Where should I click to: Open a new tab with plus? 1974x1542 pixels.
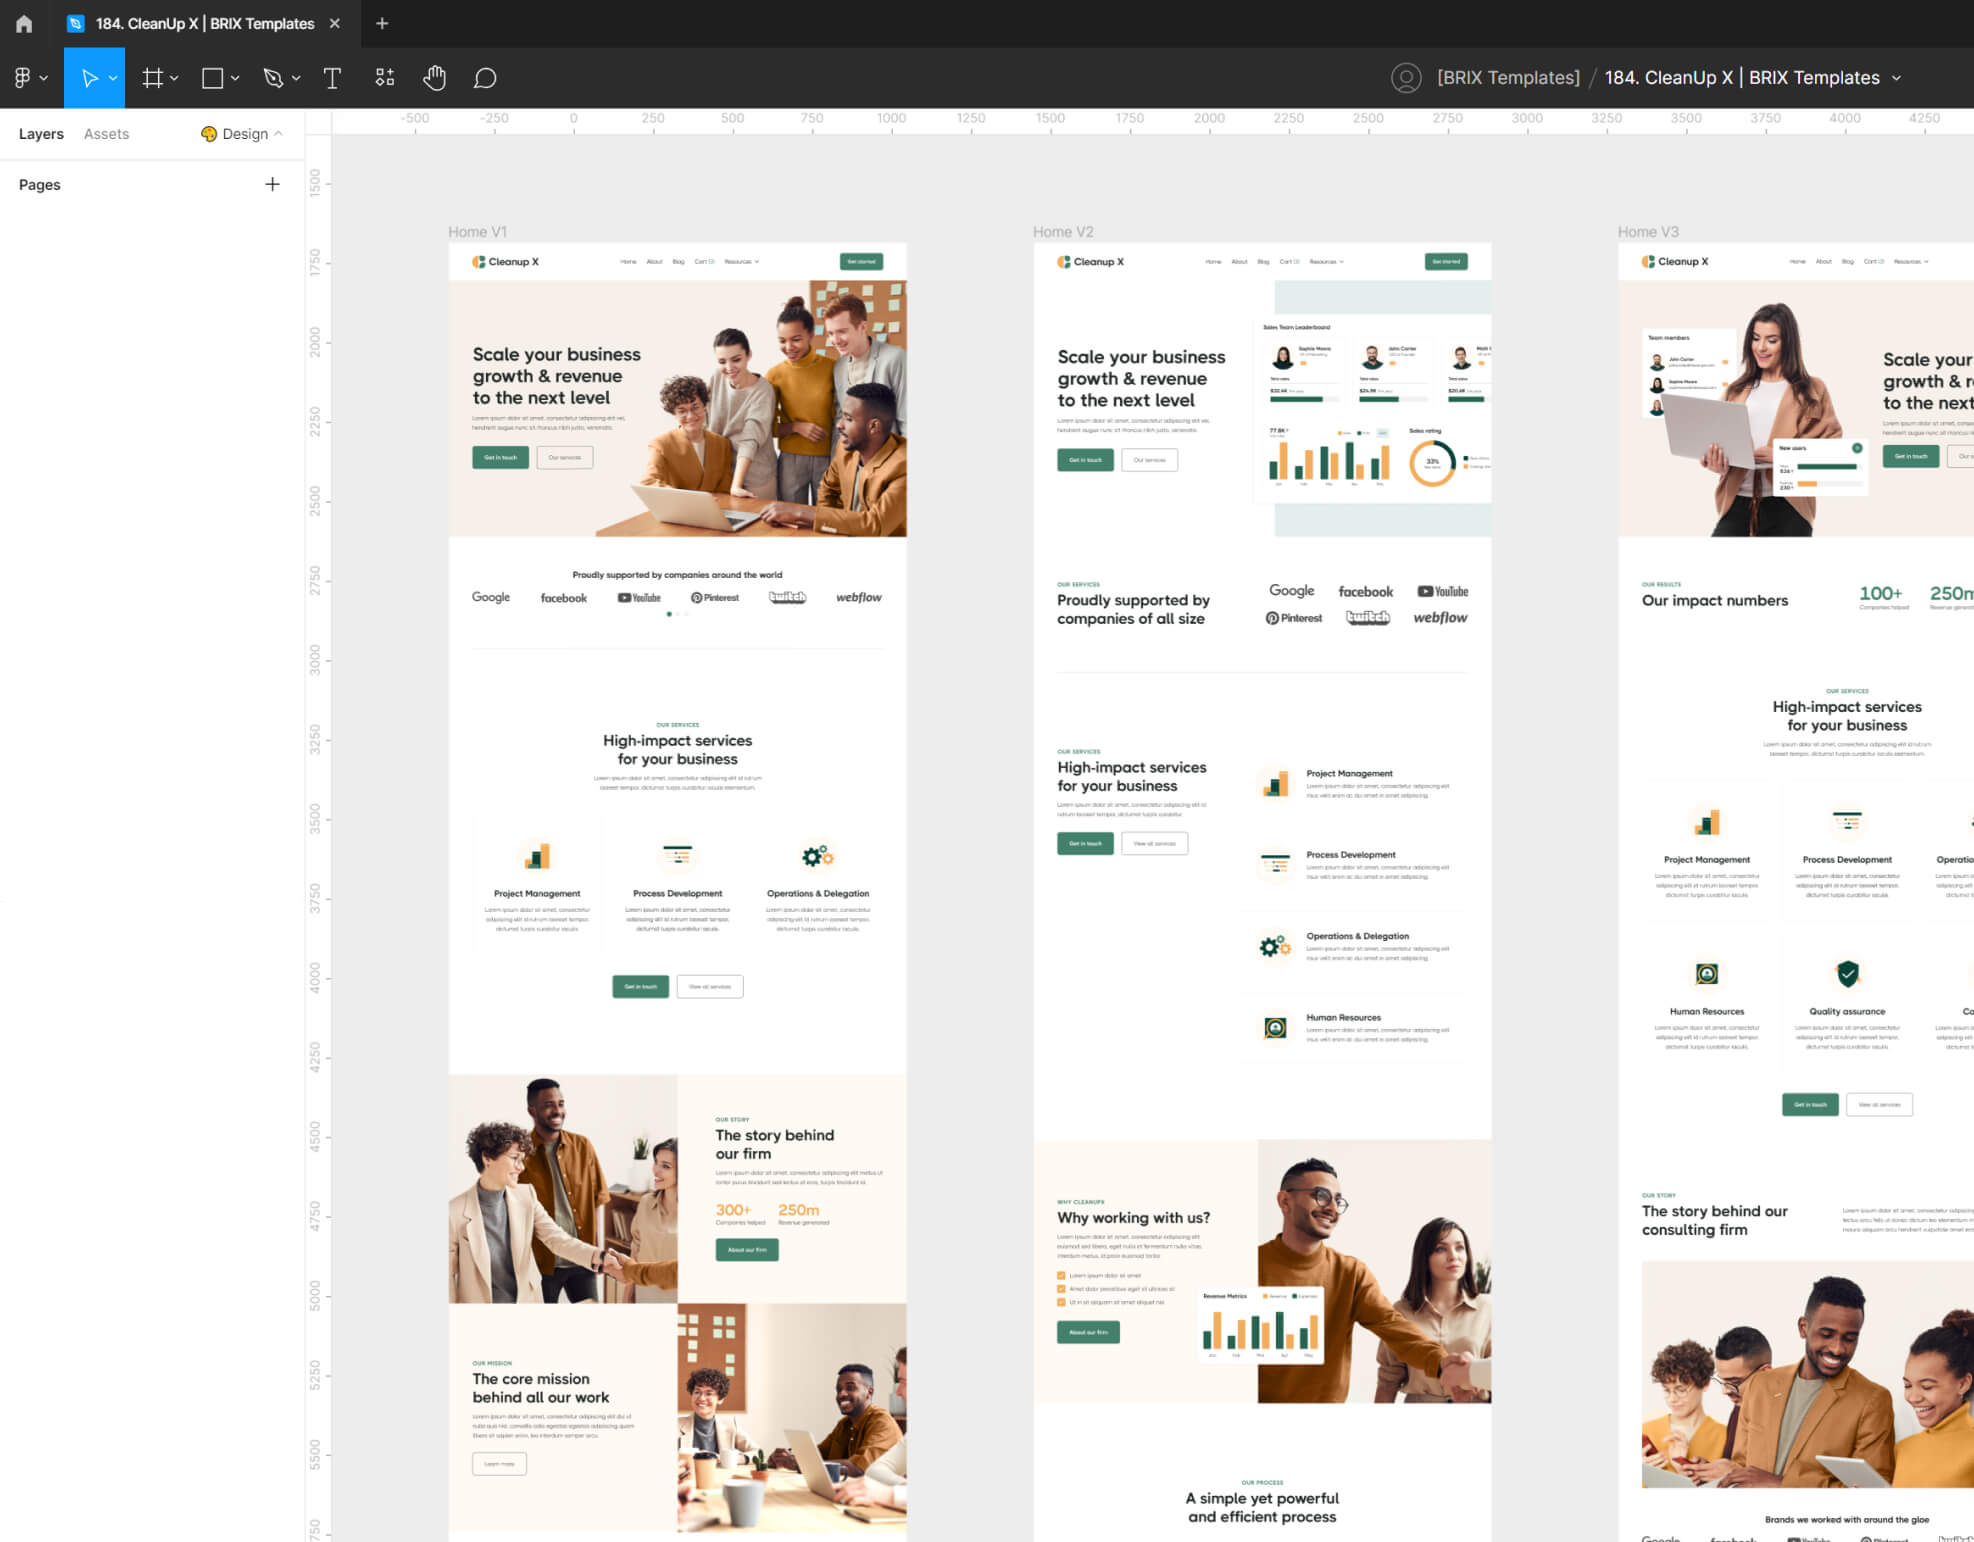(382, 23)
